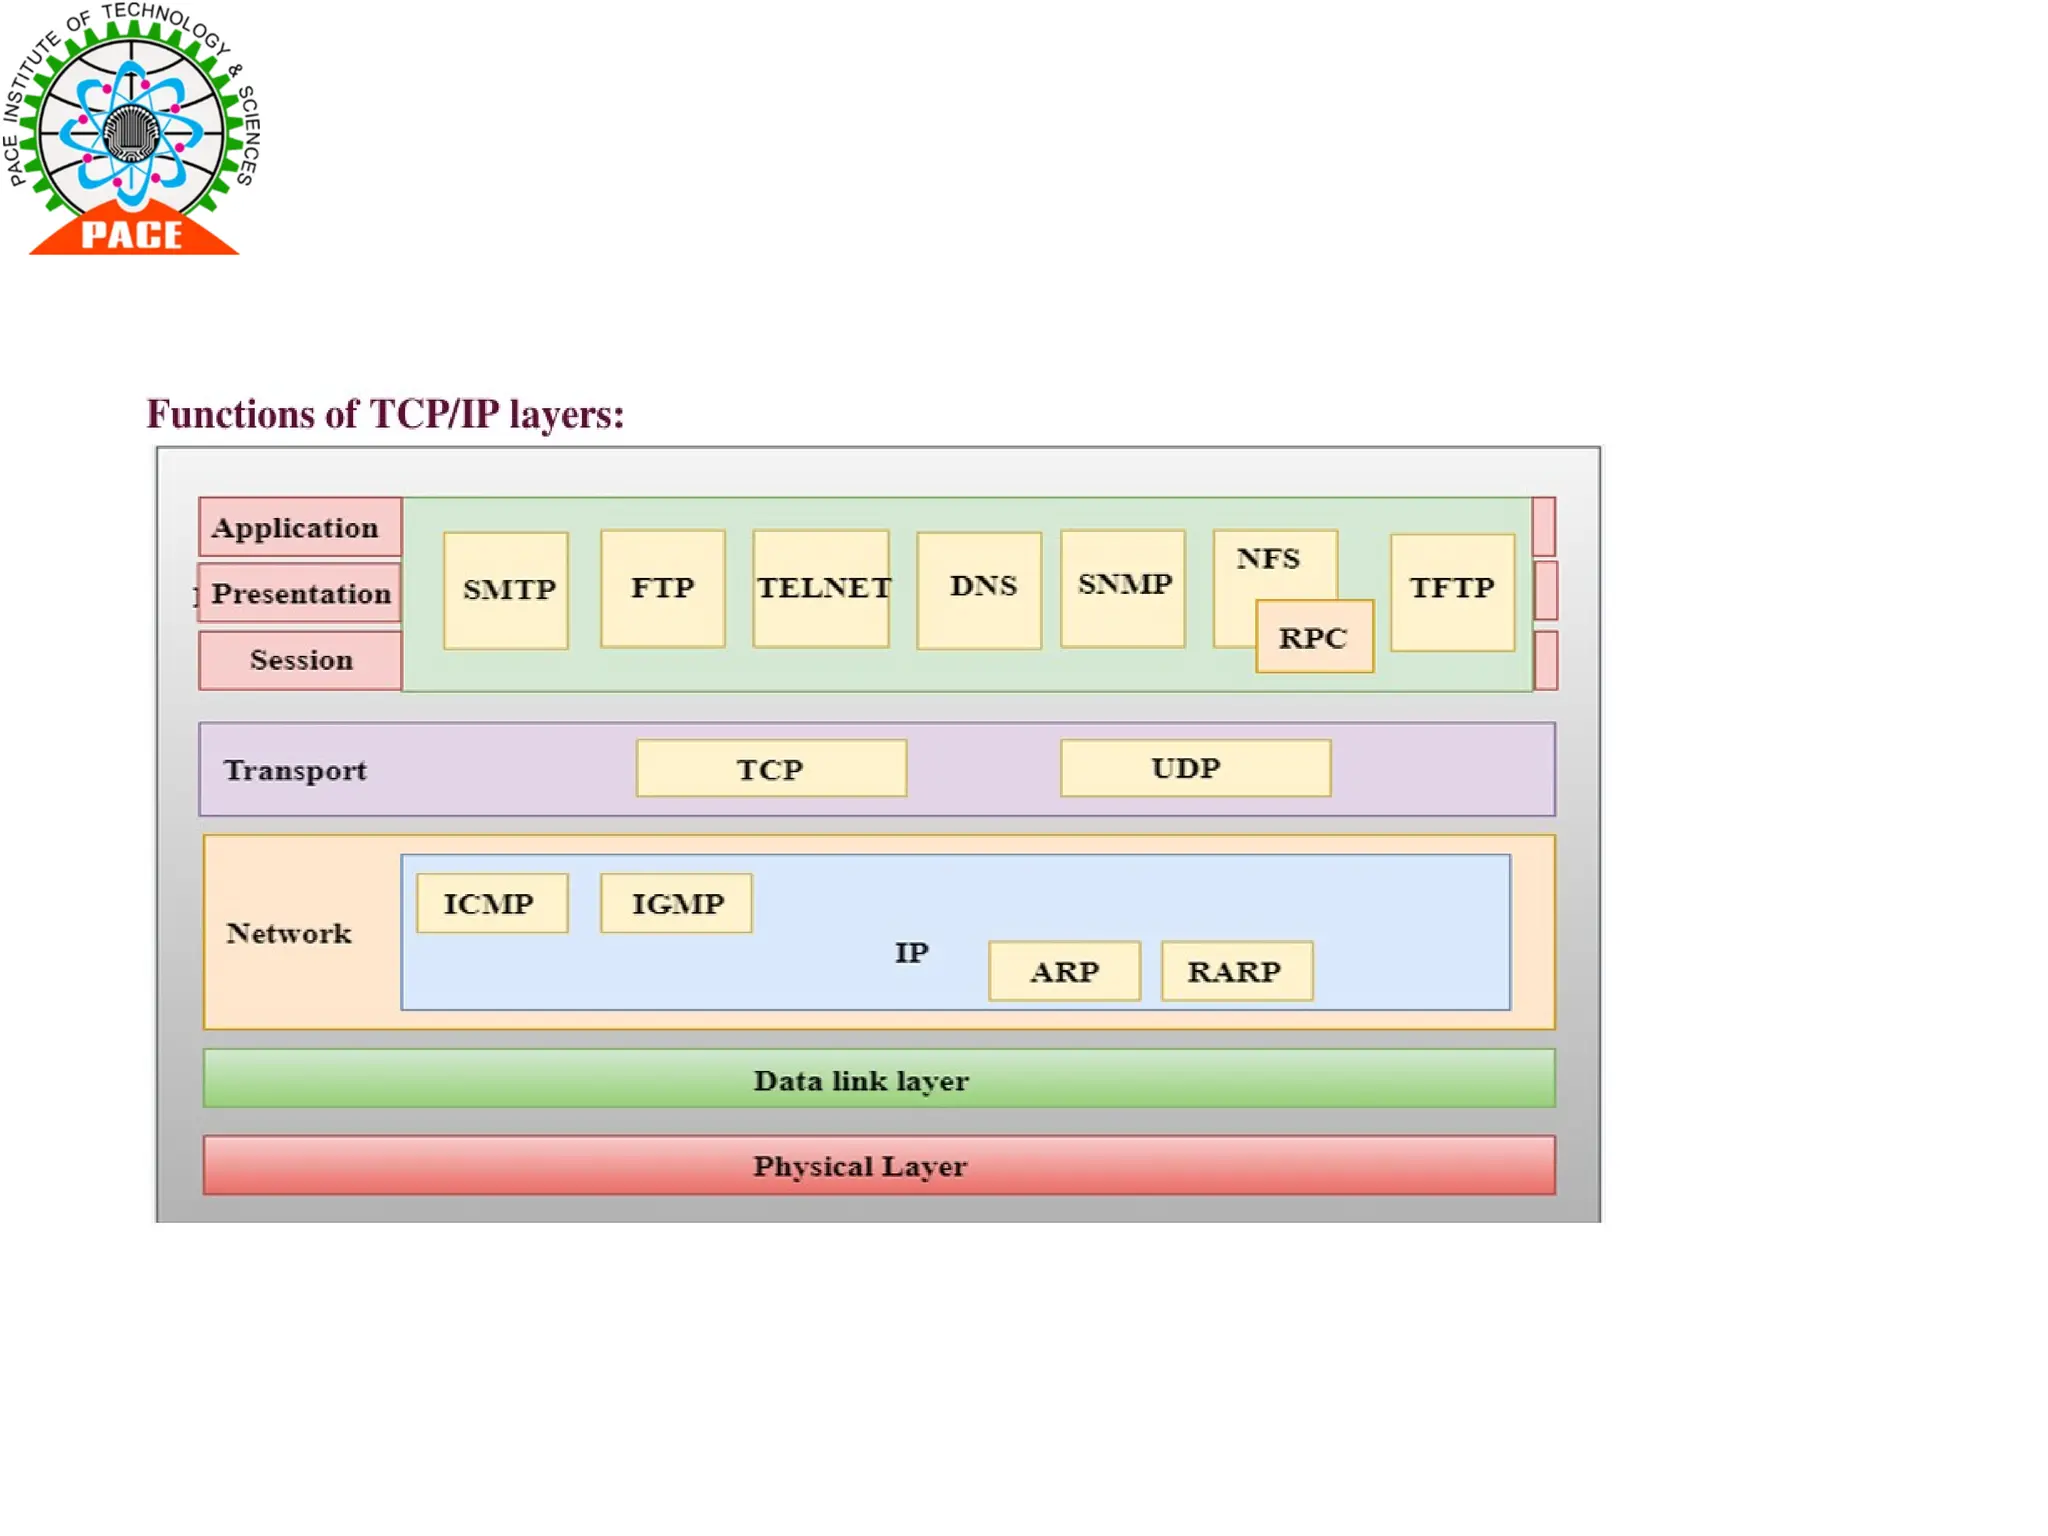Screen dimensions: 2048x1536
Task: Click the UDP transport box
Action: pos(1195,768)
